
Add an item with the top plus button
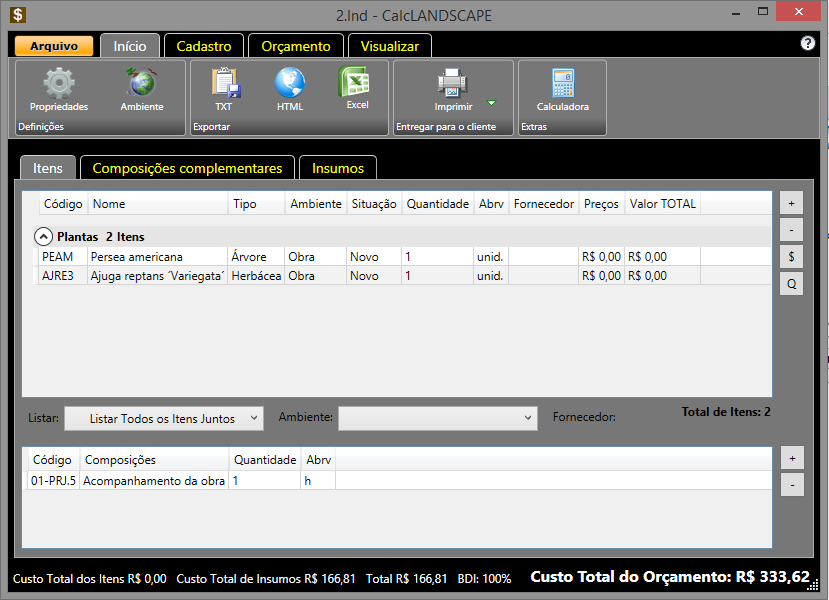[791, 203]
